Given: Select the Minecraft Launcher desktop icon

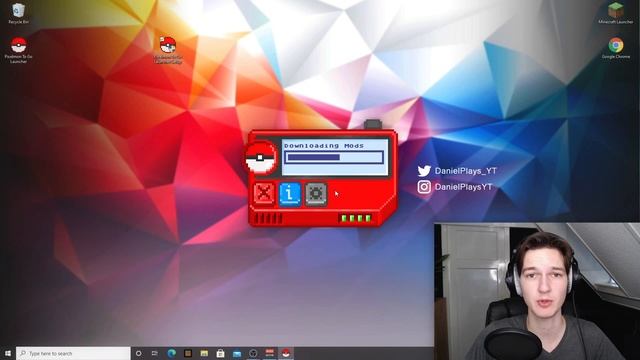Looking at the screenshot, I should (616, 13).
